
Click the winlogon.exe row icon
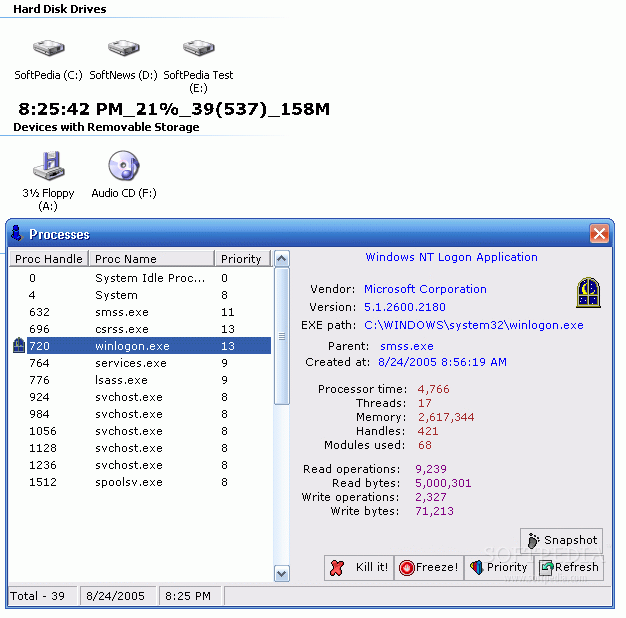19,345
